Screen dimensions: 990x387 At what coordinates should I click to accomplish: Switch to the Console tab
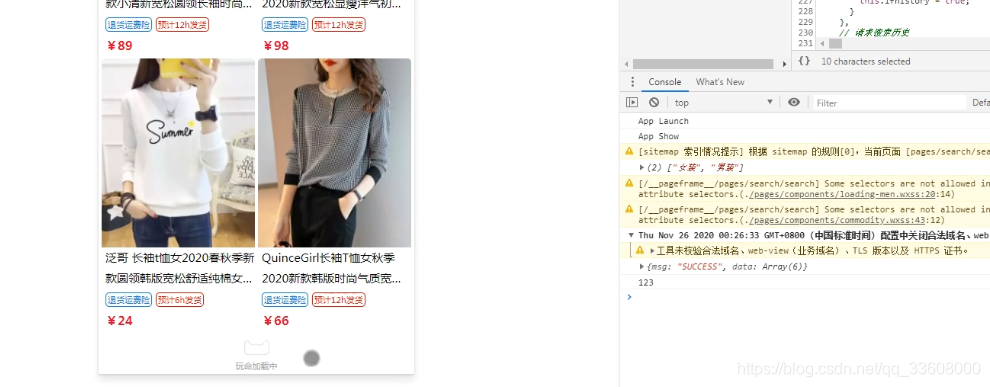coord(665,82)
